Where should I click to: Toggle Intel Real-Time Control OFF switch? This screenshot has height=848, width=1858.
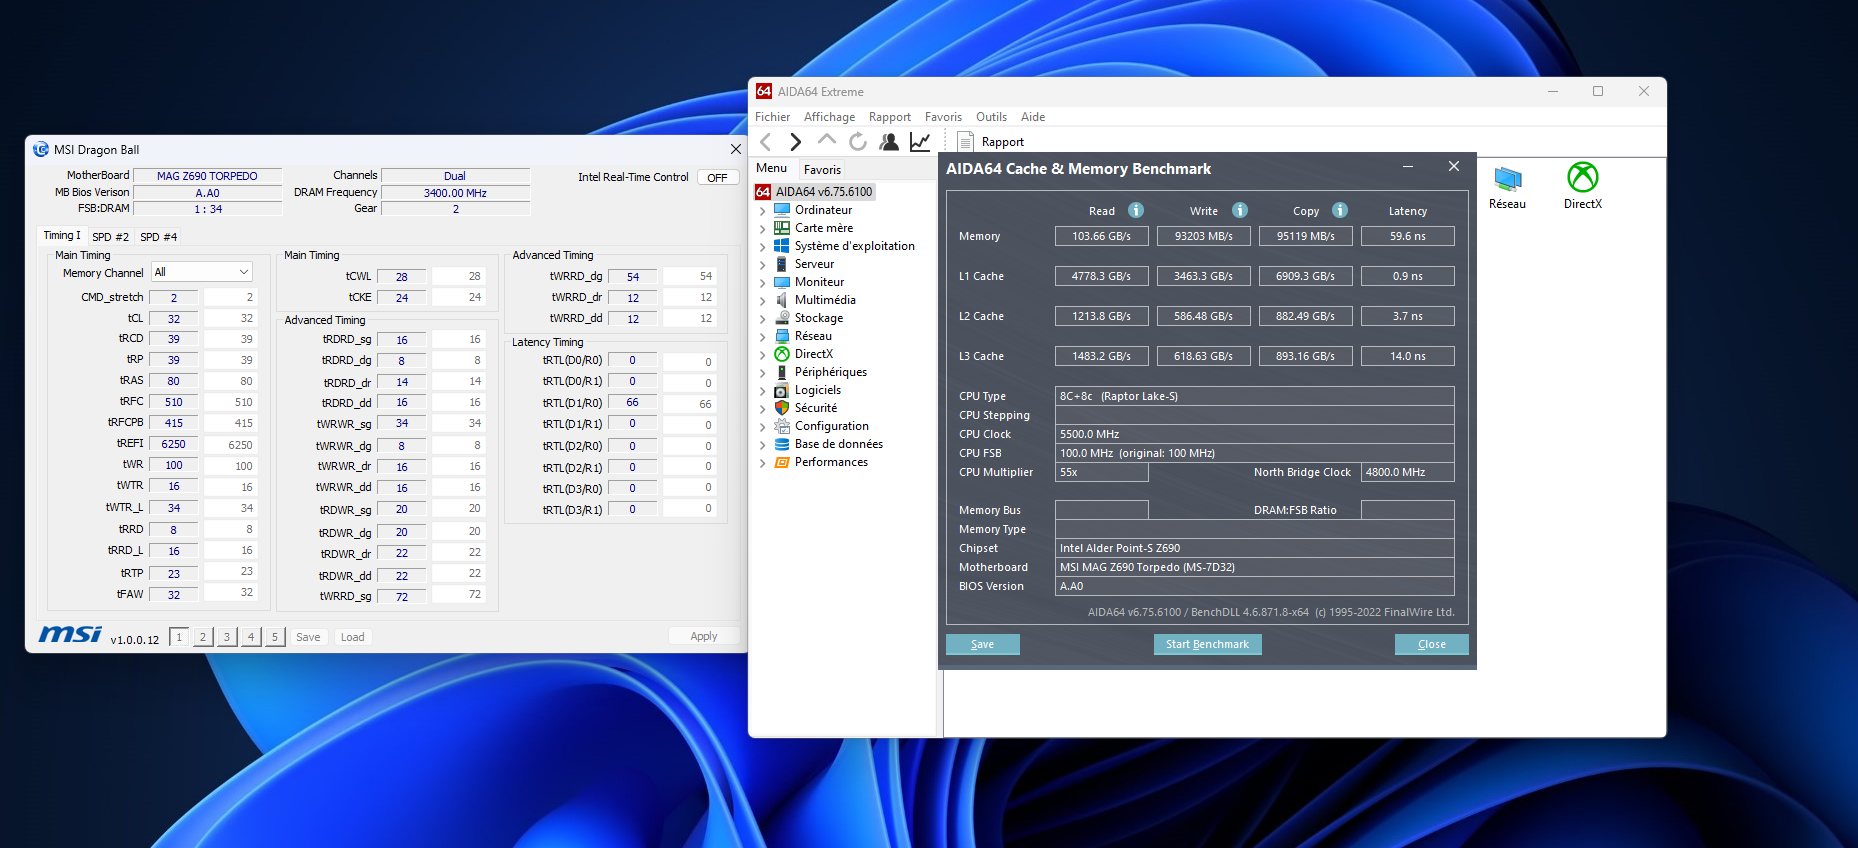click(x=717, y=177)
